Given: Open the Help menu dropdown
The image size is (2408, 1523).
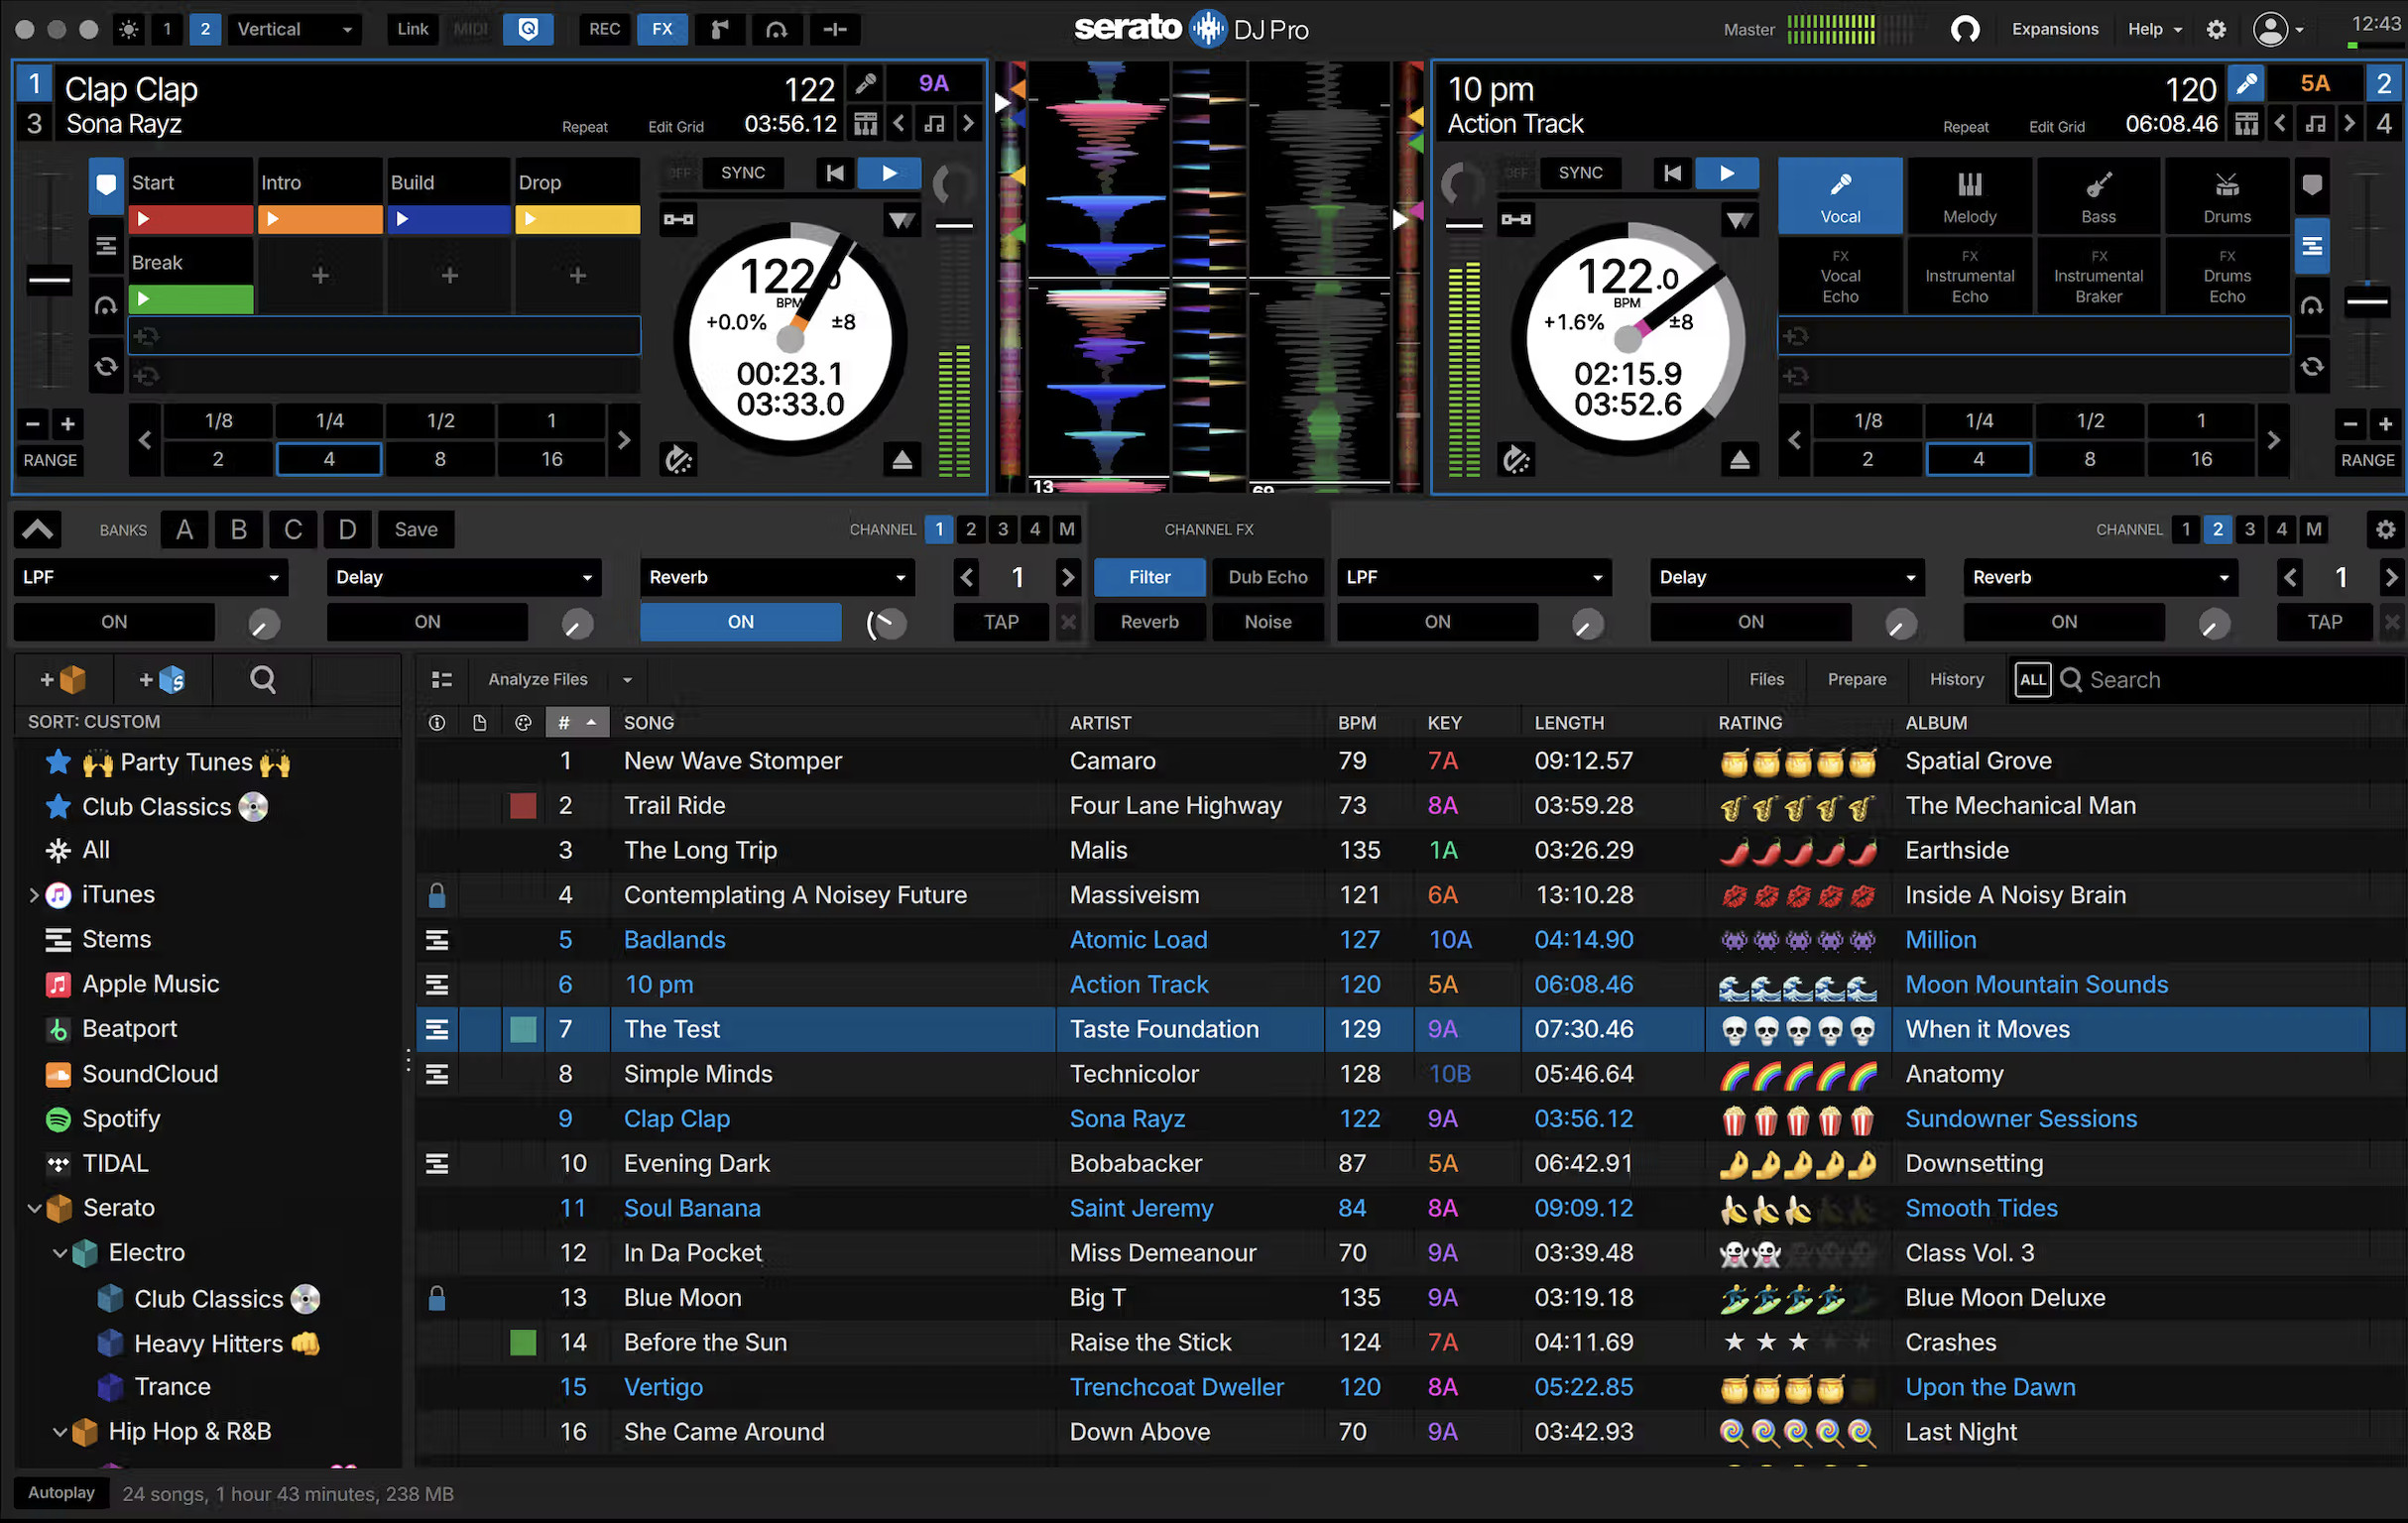Looking at the screenshot, I should [x=2154, y=29].
